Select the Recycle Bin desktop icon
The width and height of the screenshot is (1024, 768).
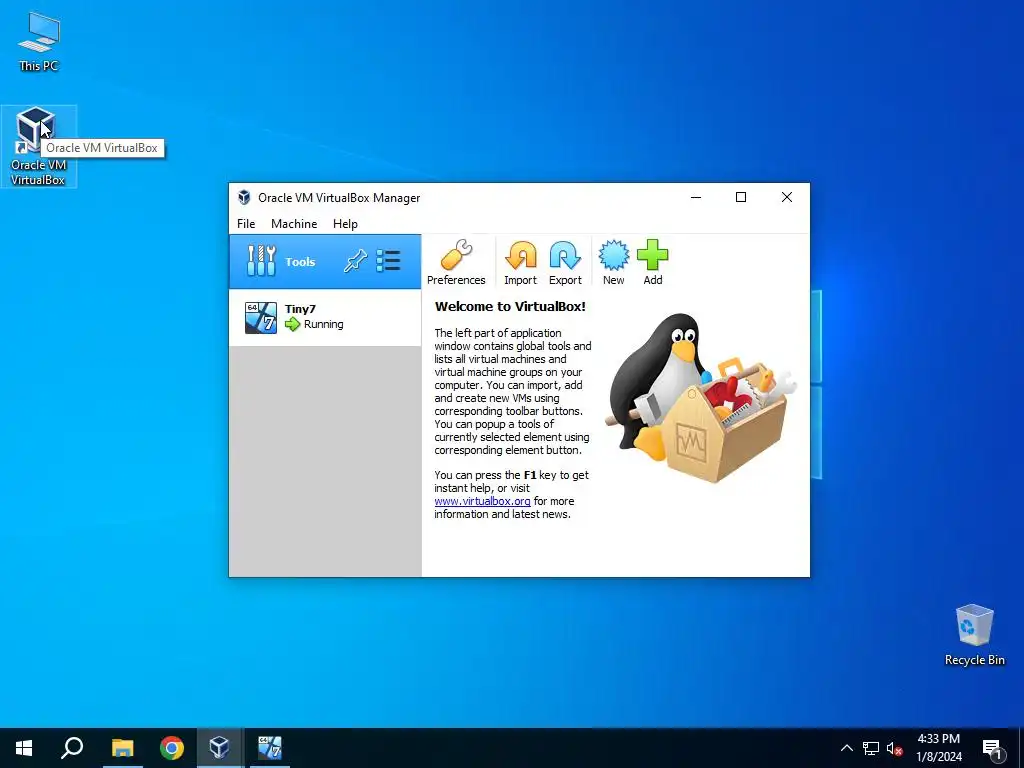pos(974,634)
